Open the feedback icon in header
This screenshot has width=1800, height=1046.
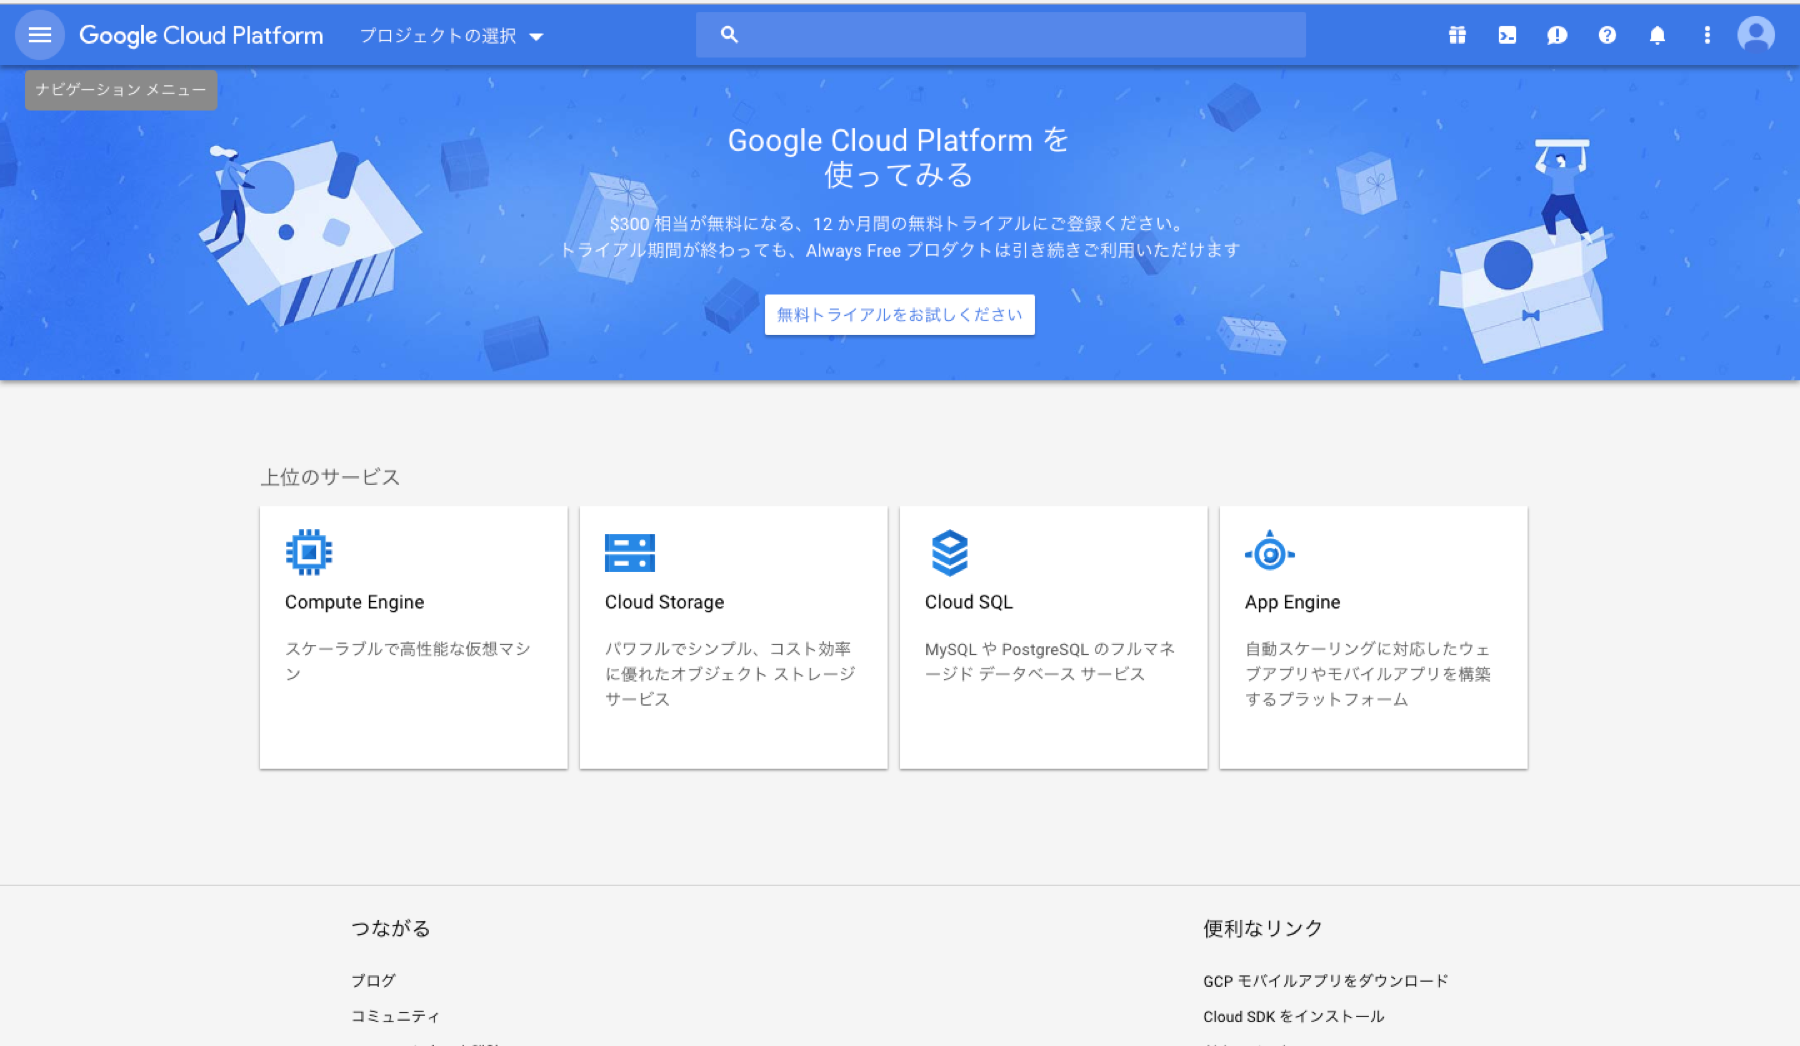click(1557, 35)
